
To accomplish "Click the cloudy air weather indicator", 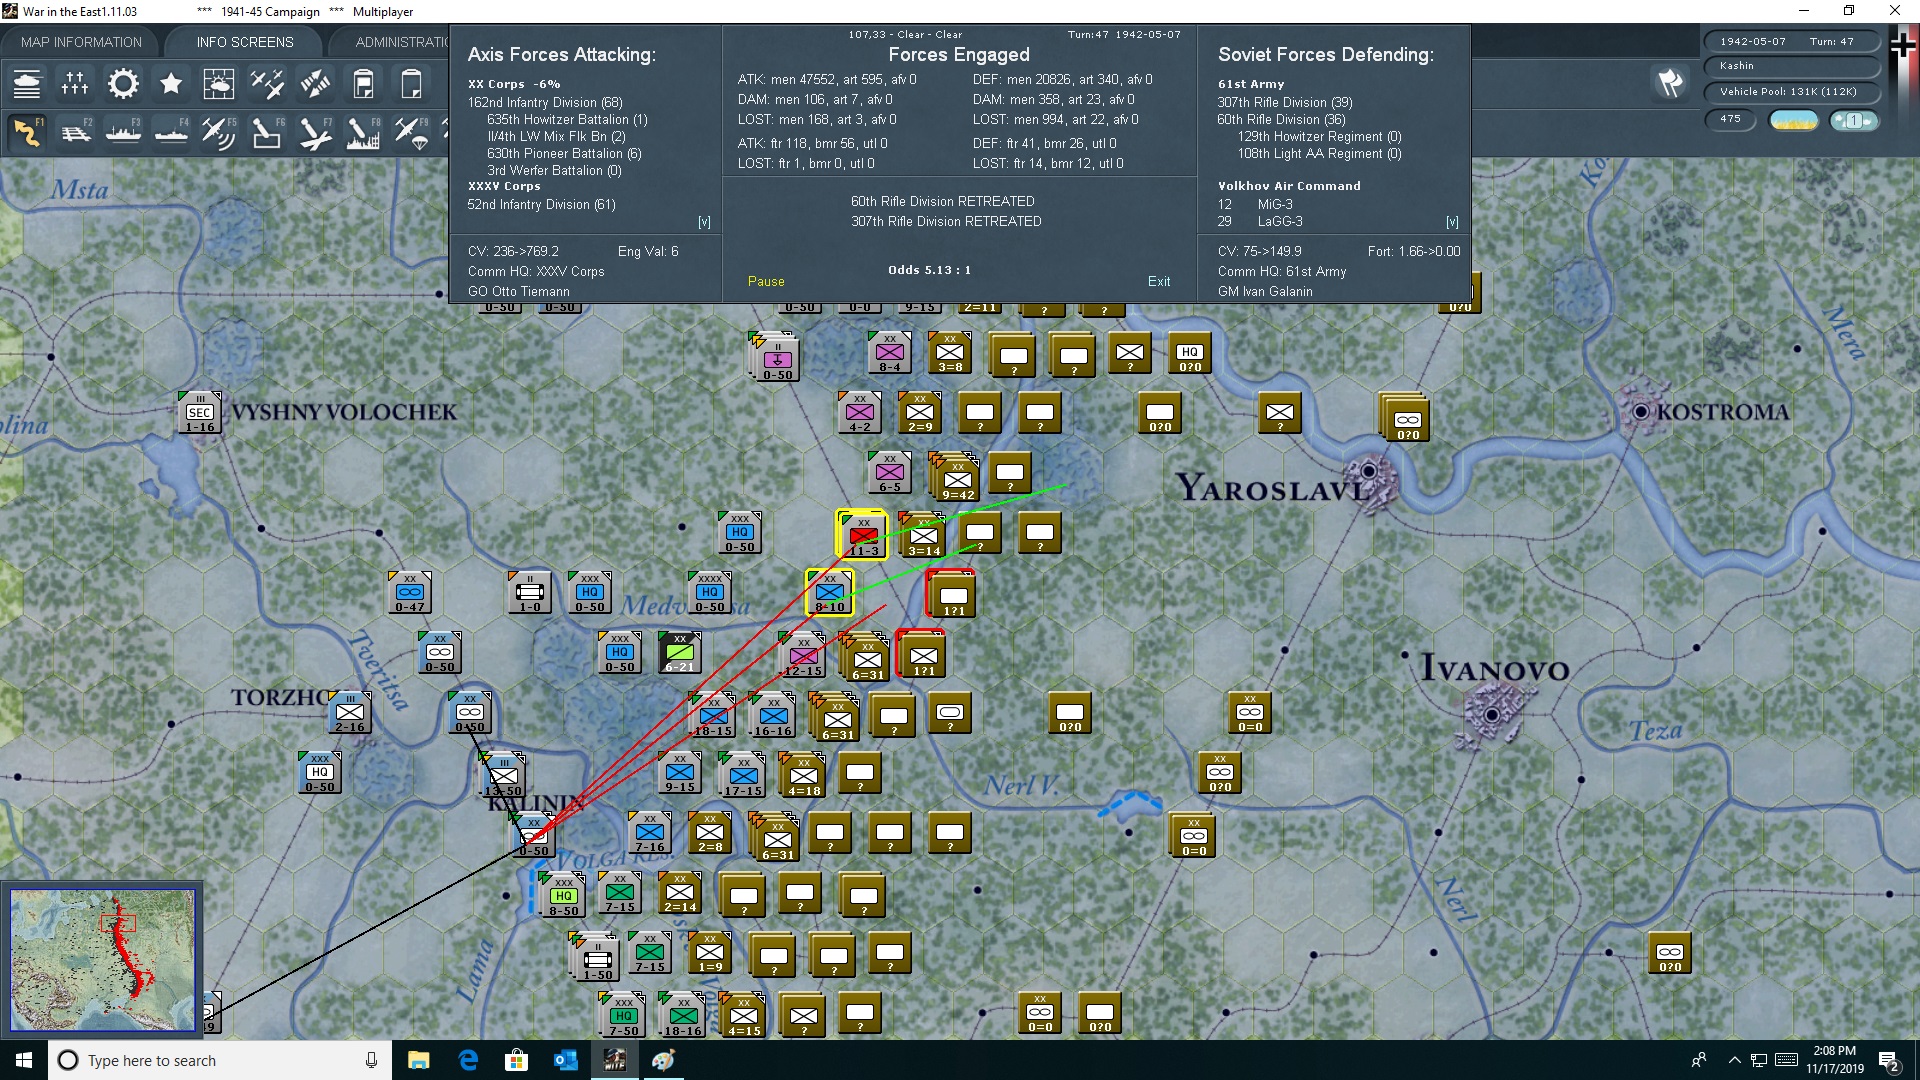I will (x=1853, y=120).
